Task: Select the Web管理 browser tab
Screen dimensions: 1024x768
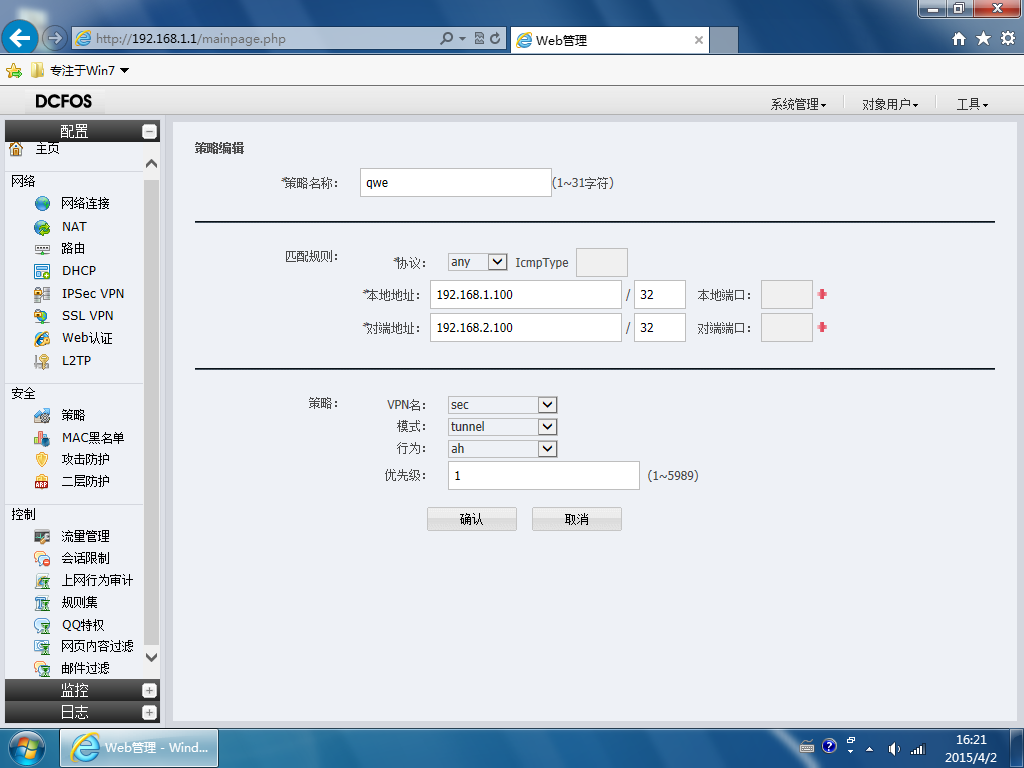Action: 609,40
